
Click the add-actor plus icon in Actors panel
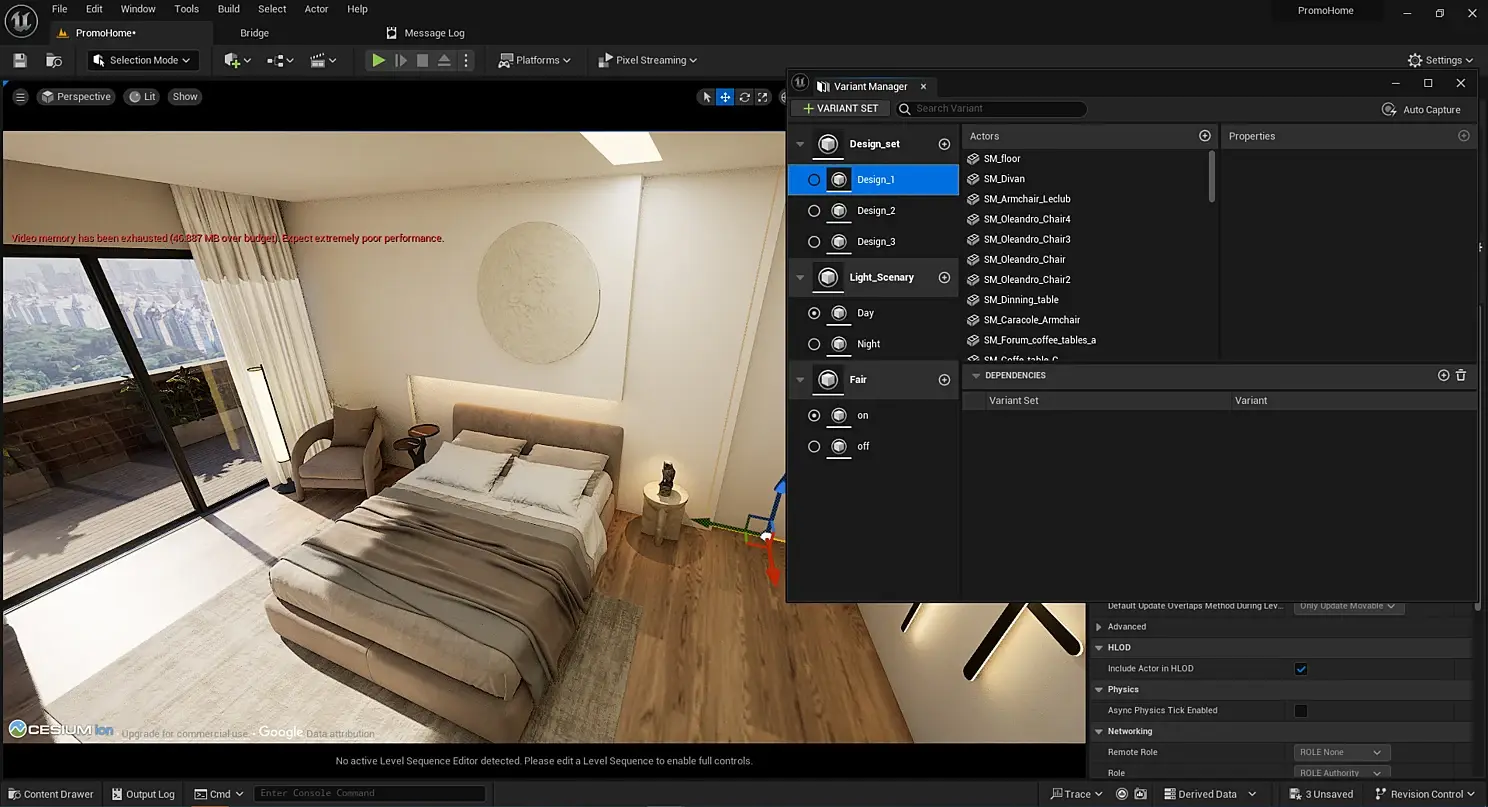point(1204,136)
